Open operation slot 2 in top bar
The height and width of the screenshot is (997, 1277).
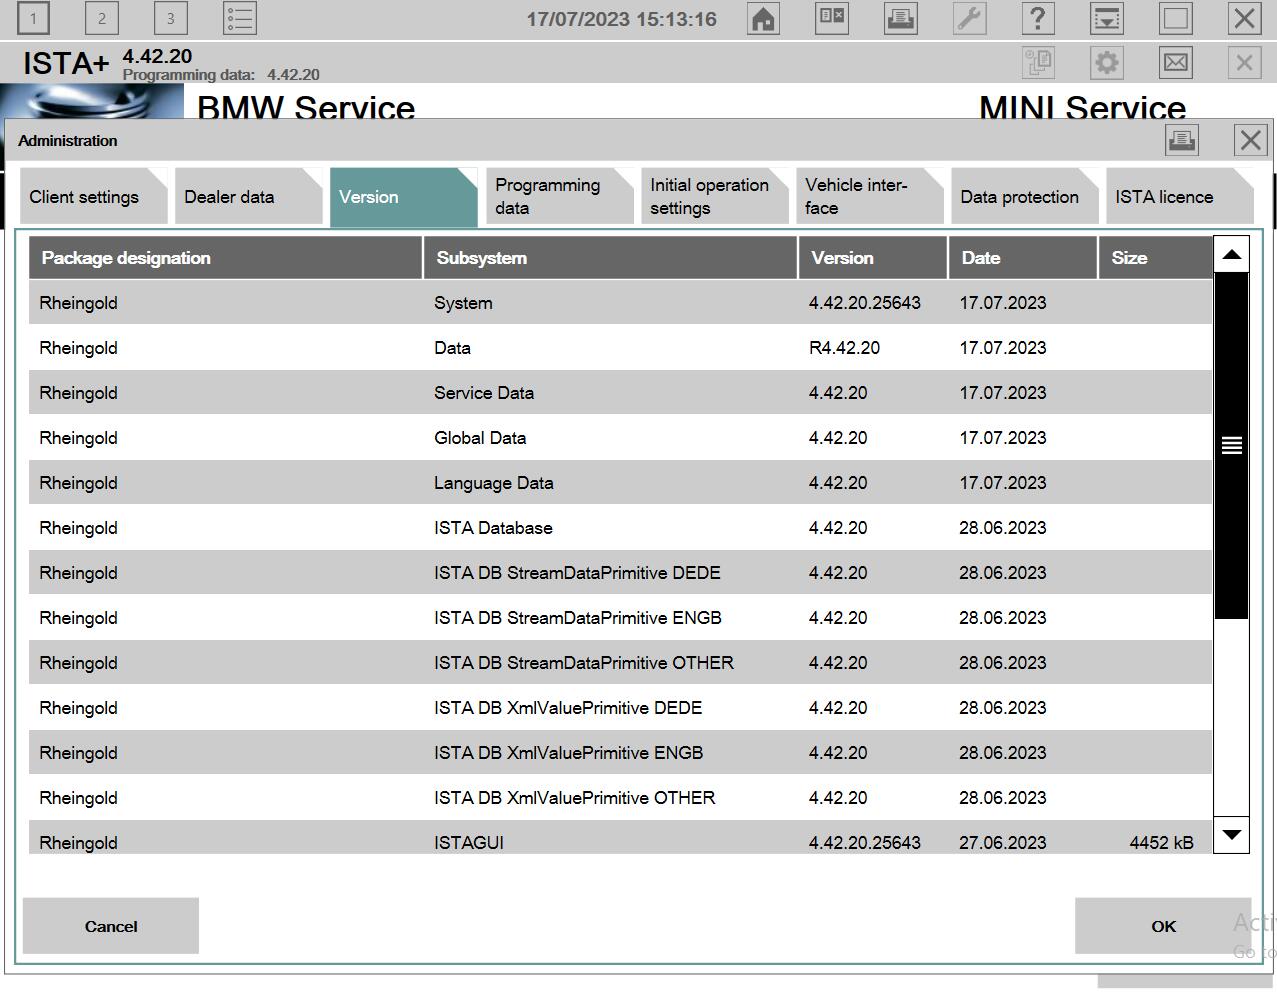pos(101,18)
